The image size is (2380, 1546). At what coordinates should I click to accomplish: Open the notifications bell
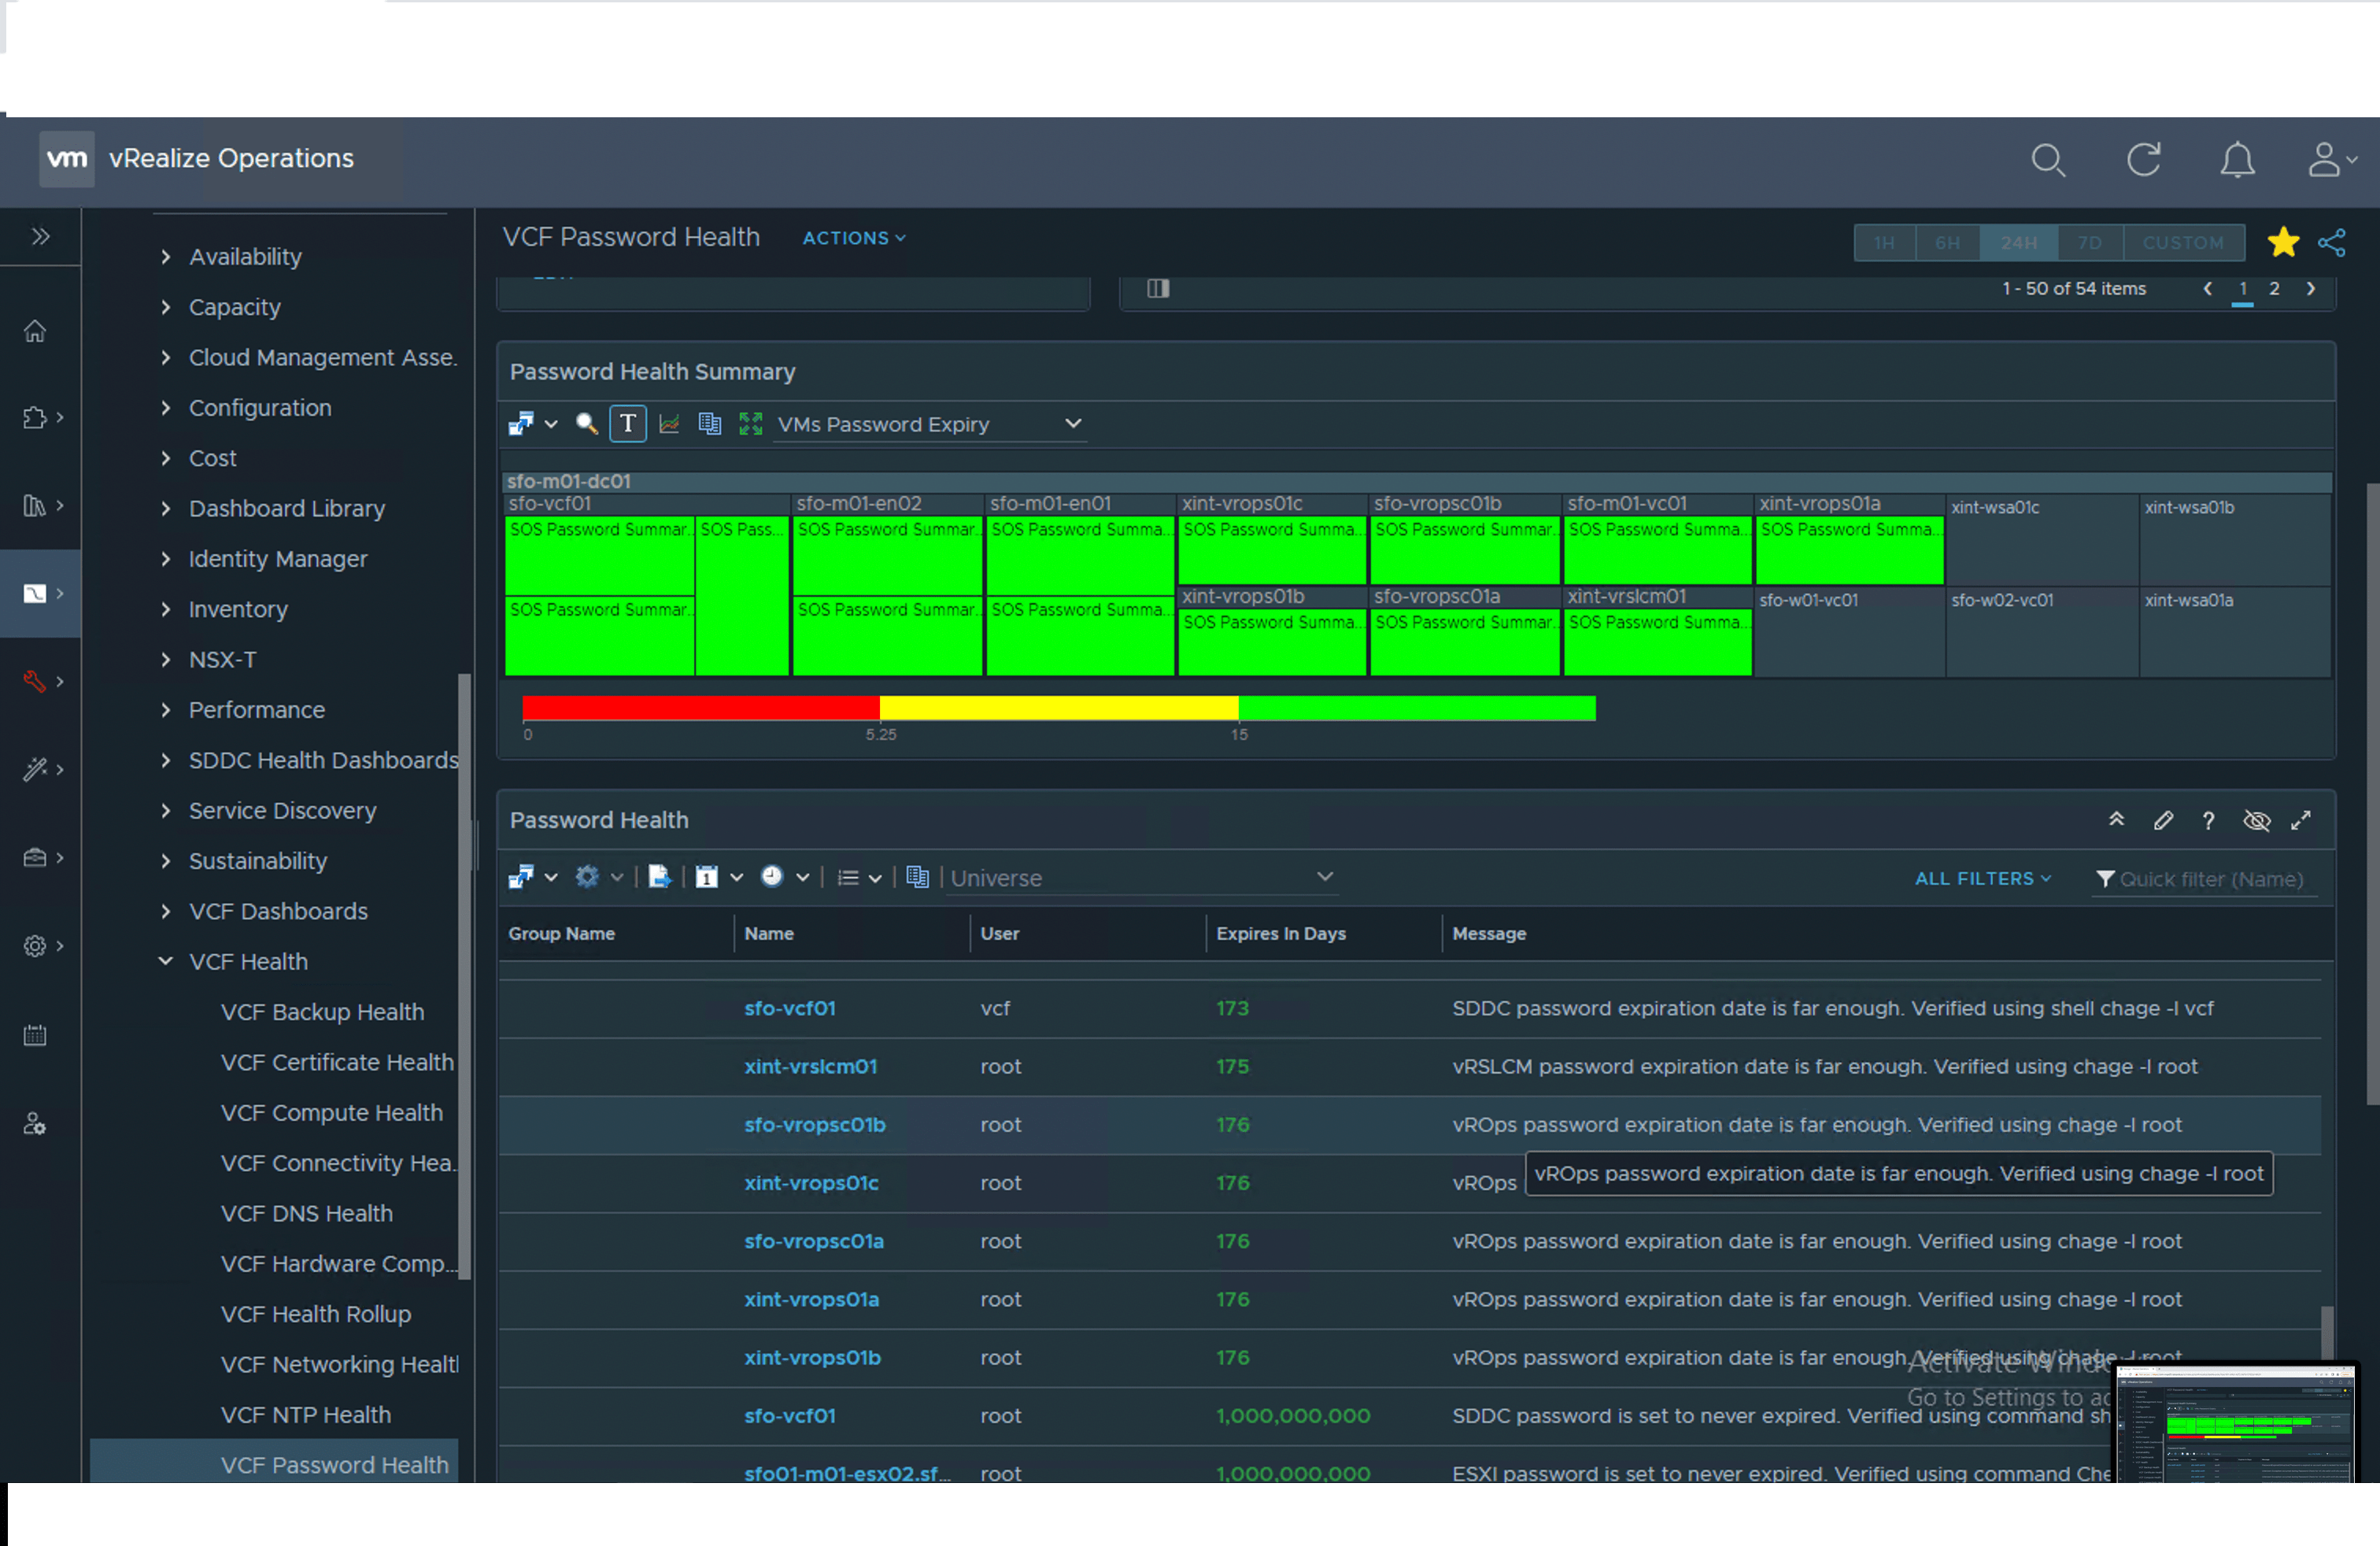(x=2237, y=160)
